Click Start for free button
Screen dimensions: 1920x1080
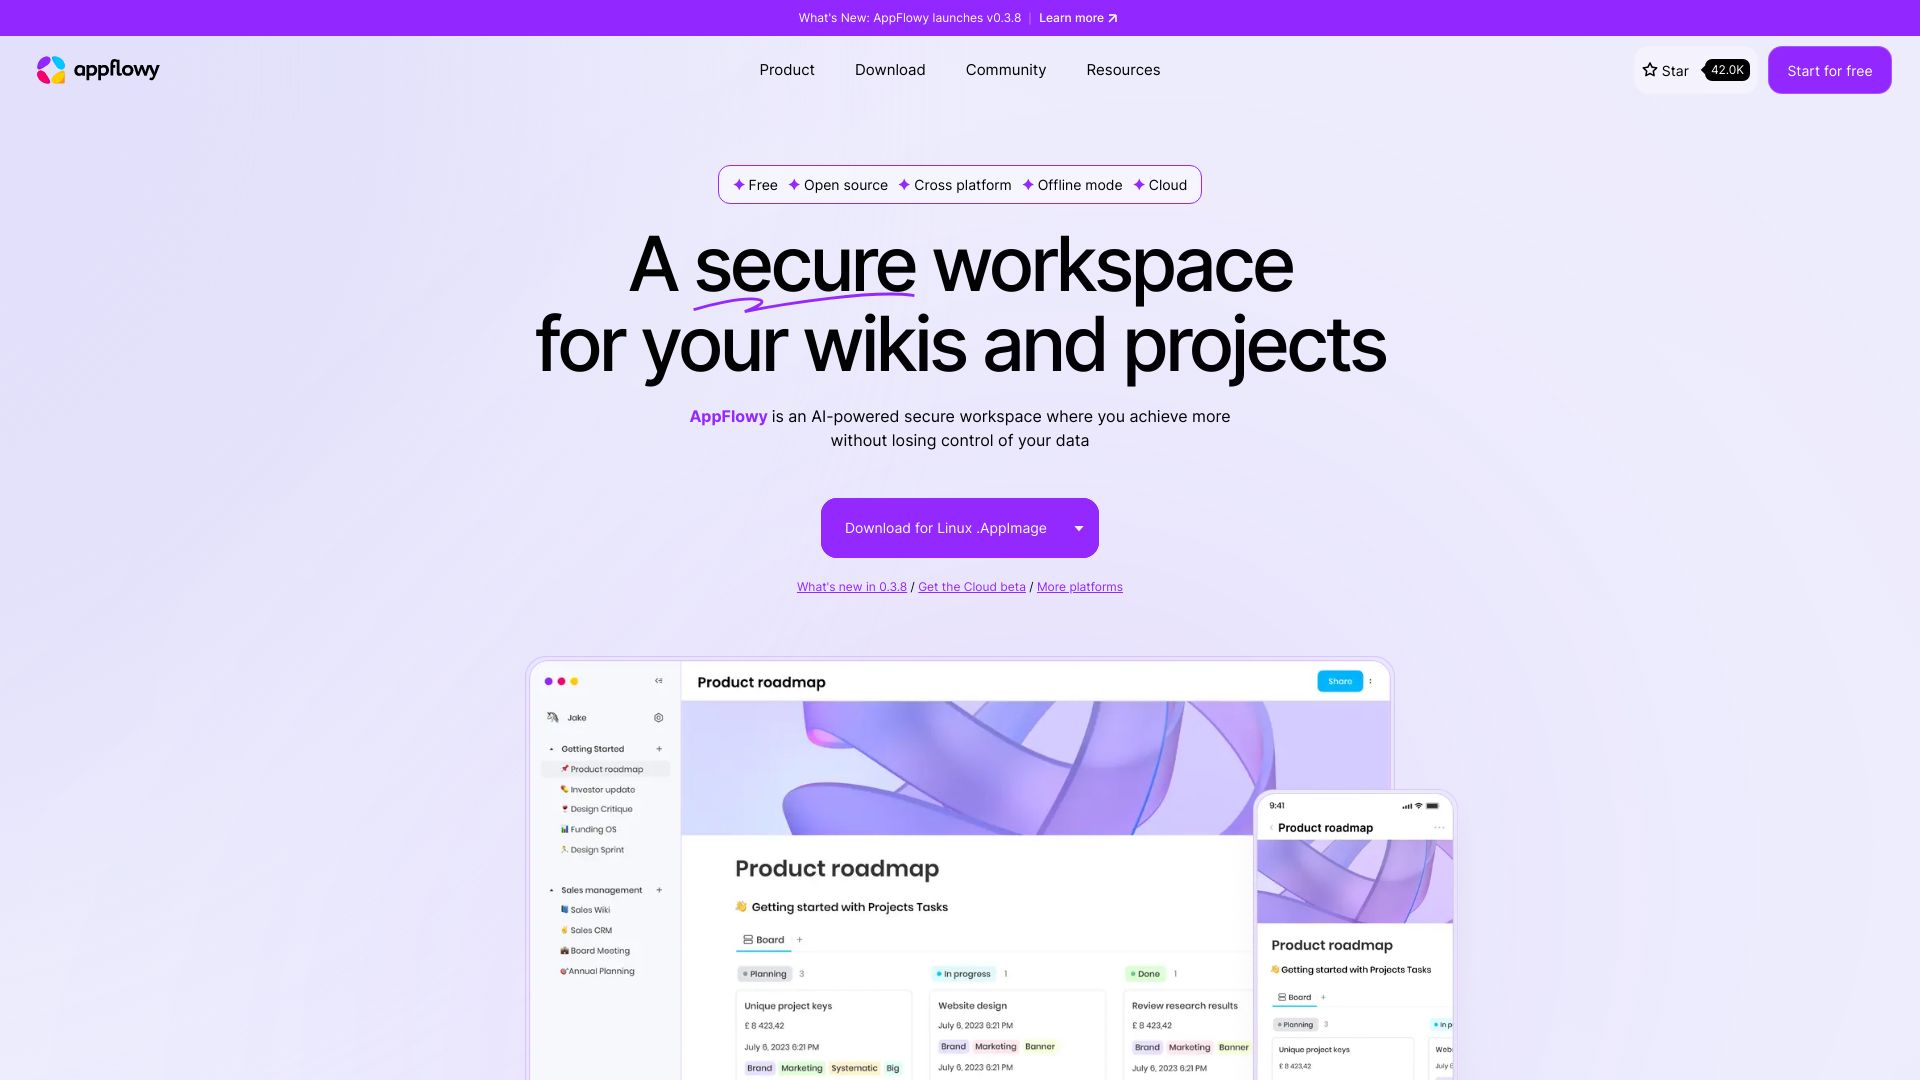[1829, 70]
